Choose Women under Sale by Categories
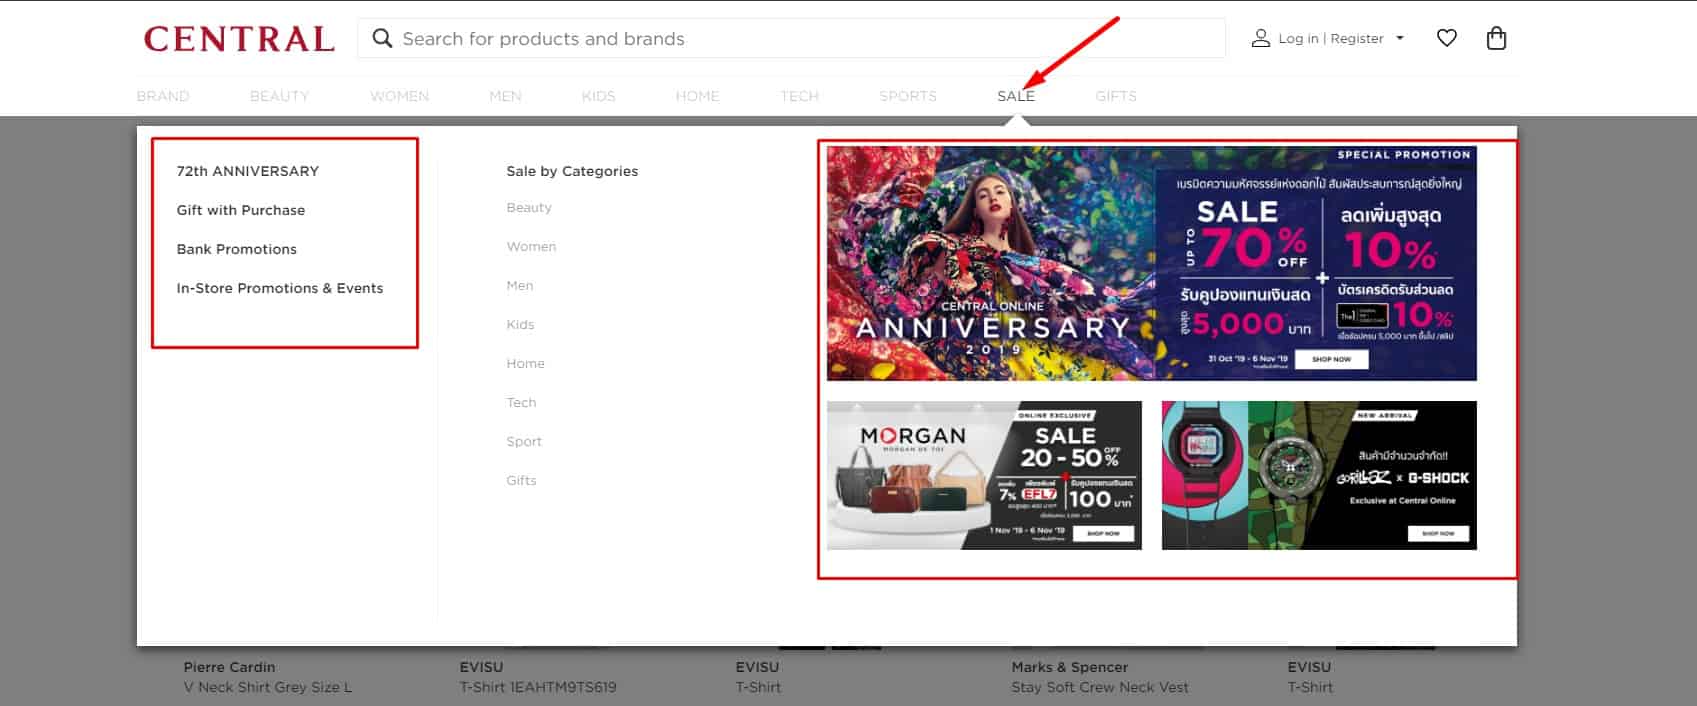 click(531, 246)
